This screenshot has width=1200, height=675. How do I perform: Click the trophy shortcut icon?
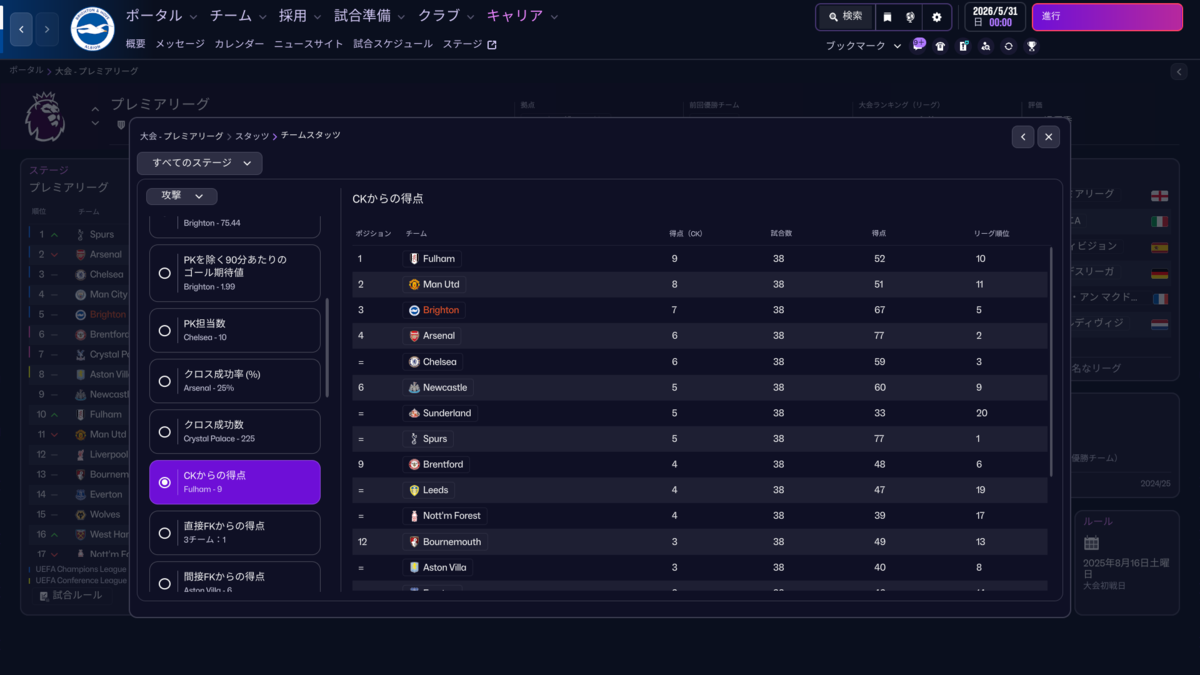(x=1032, y=46)
